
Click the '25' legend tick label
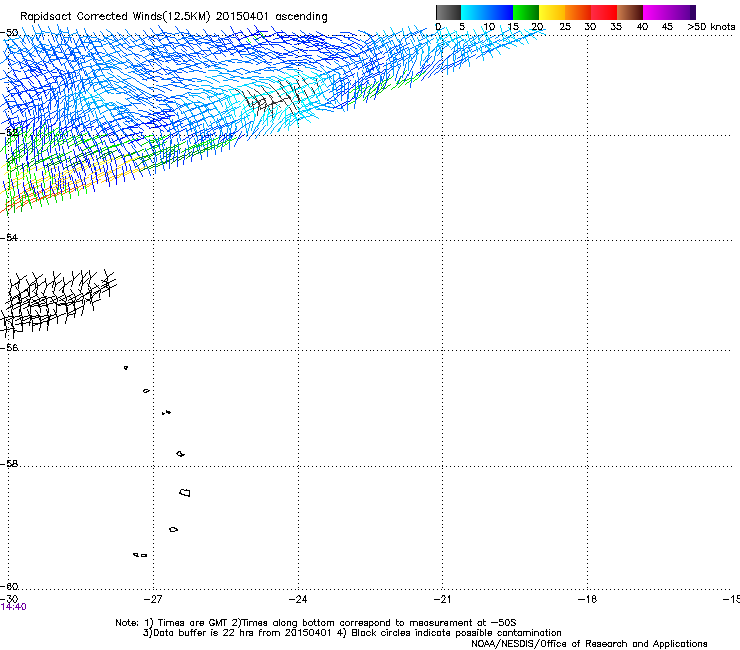[565, 27]
